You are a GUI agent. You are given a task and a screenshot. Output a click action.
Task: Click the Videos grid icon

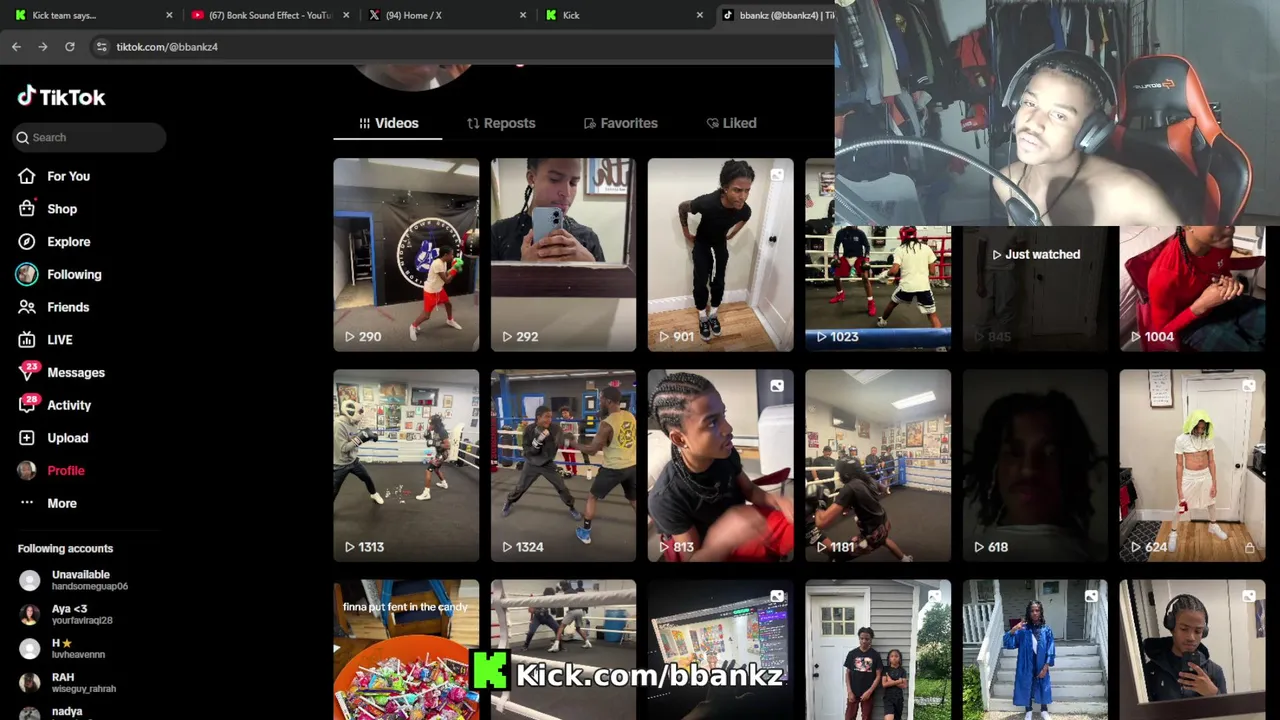coord(364,123)
